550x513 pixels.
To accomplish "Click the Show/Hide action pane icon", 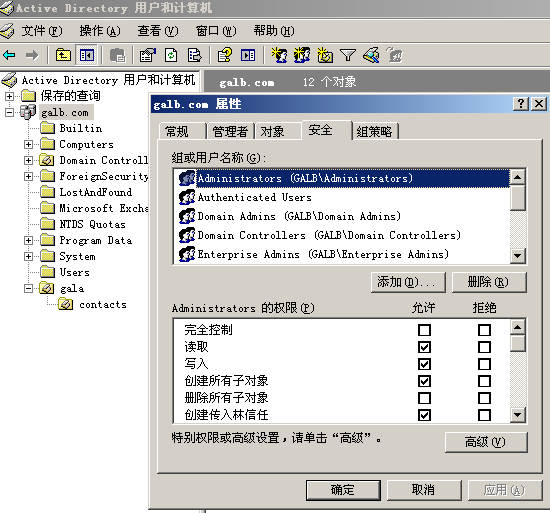I will coord(248,55).
